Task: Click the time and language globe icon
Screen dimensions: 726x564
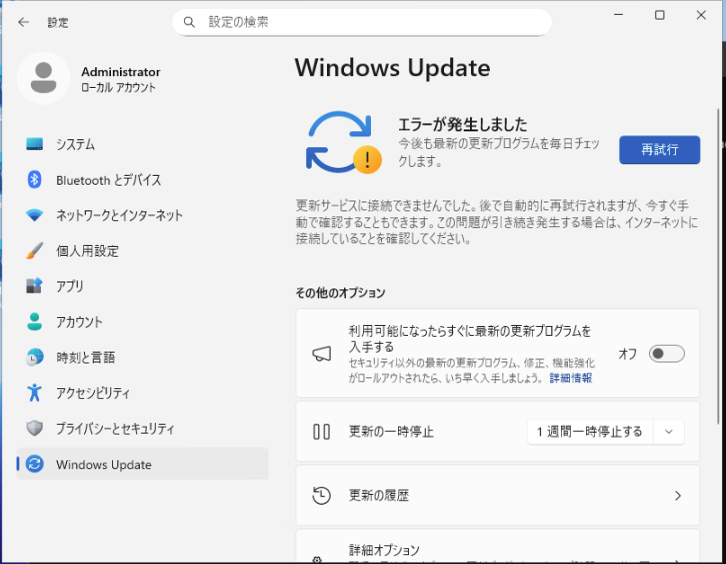Action: (x=35, y=357)
